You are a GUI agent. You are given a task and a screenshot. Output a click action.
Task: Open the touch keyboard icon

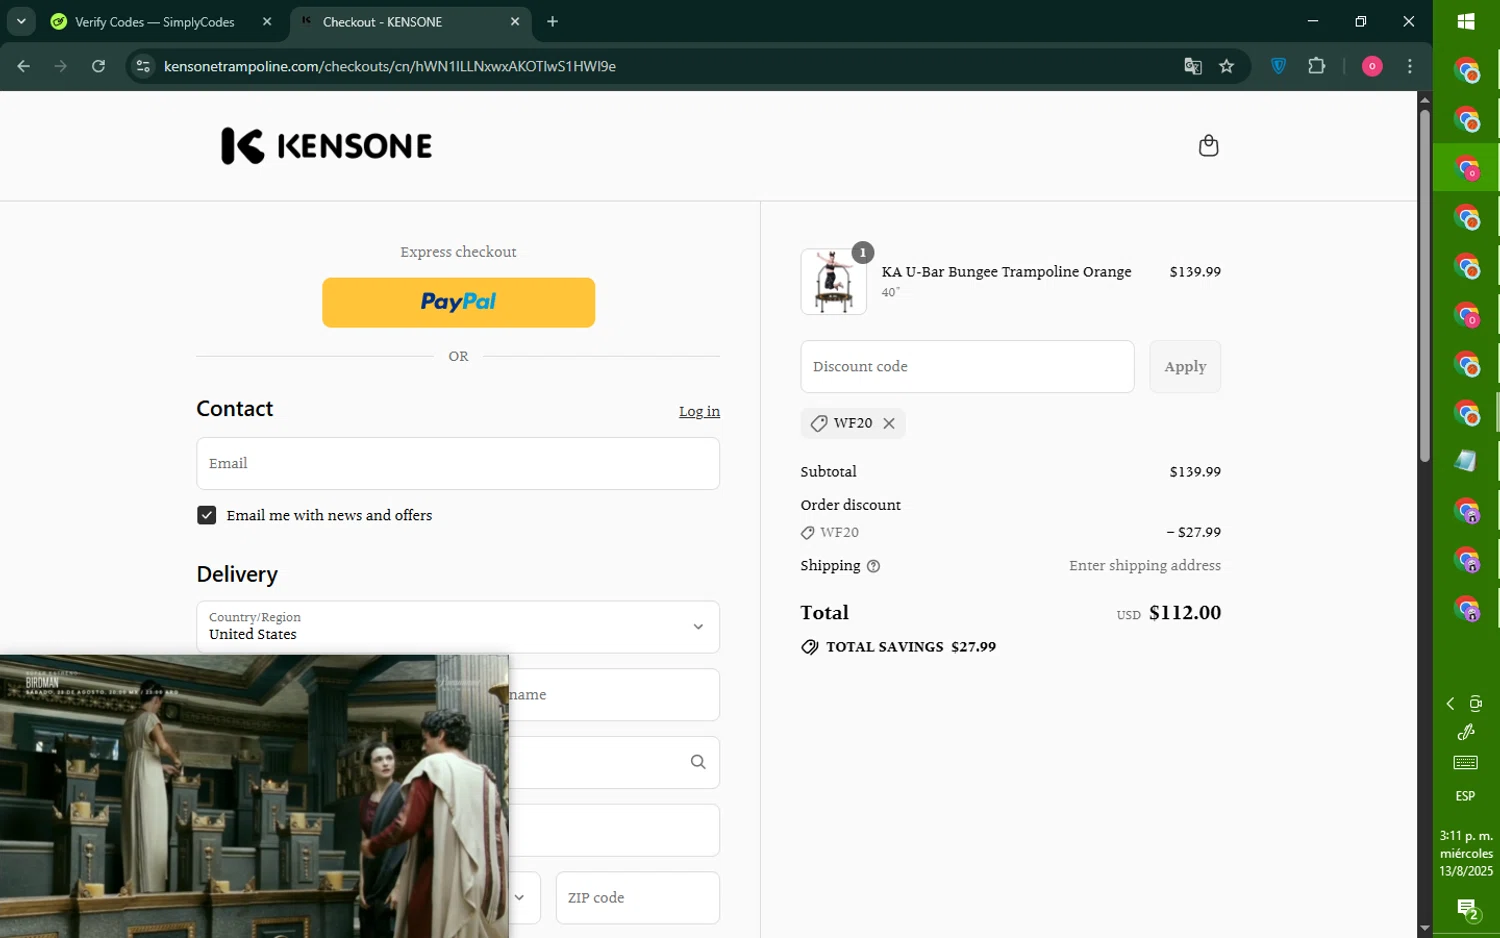1466,763
